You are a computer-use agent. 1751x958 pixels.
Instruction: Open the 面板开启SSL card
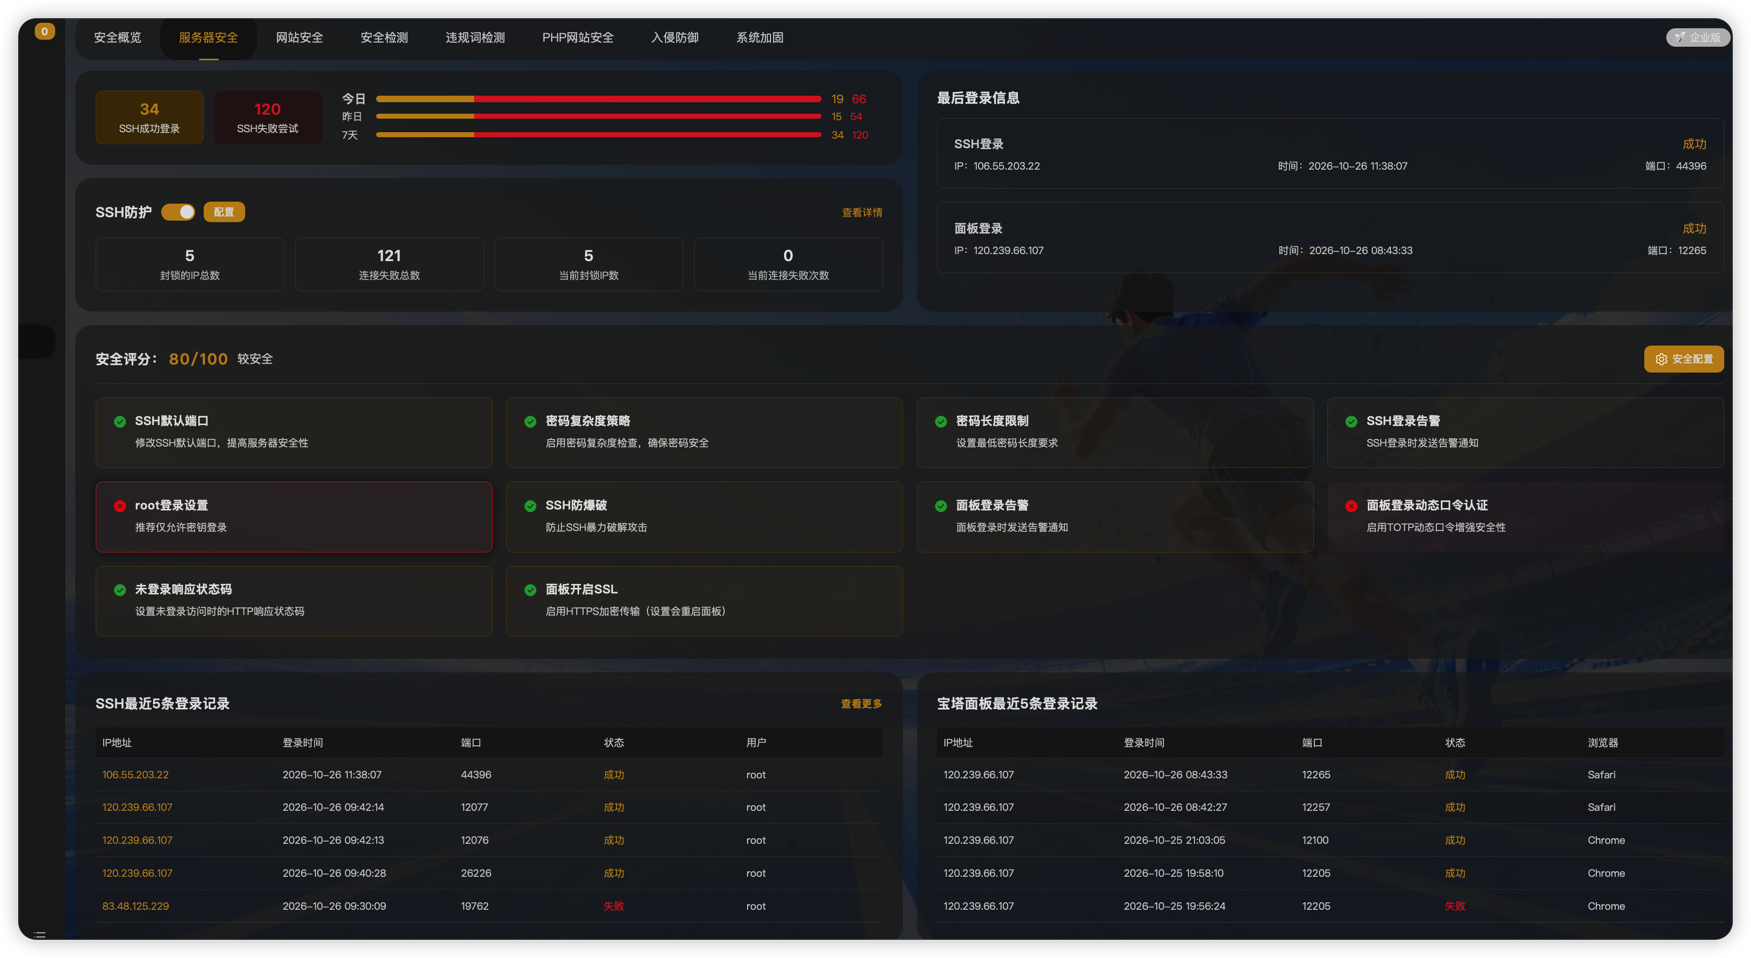click(x=704, y=601)
